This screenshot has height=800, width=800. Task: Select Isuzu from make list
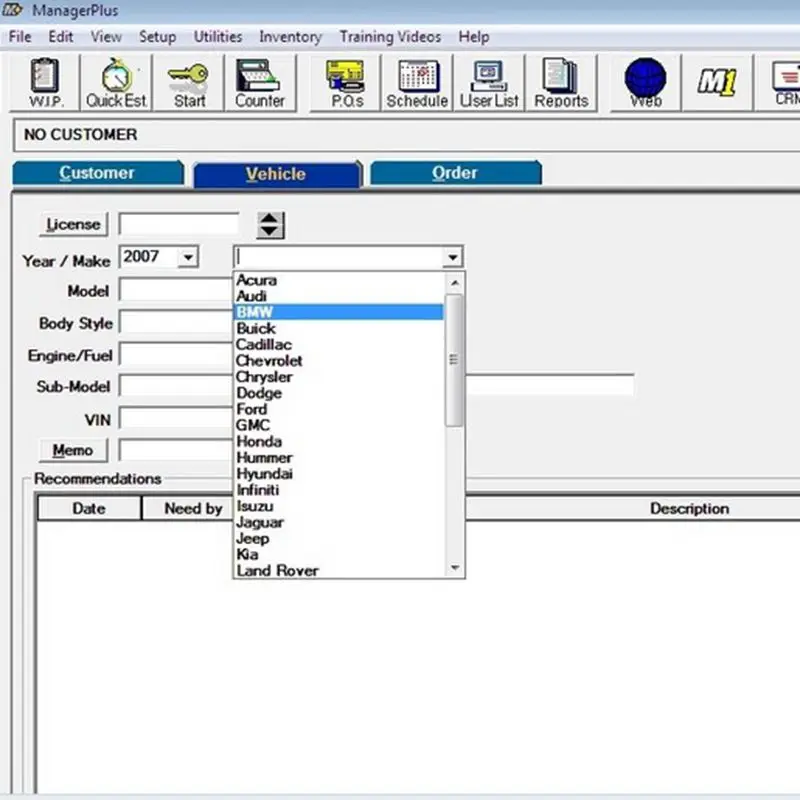tap(339, 506)
